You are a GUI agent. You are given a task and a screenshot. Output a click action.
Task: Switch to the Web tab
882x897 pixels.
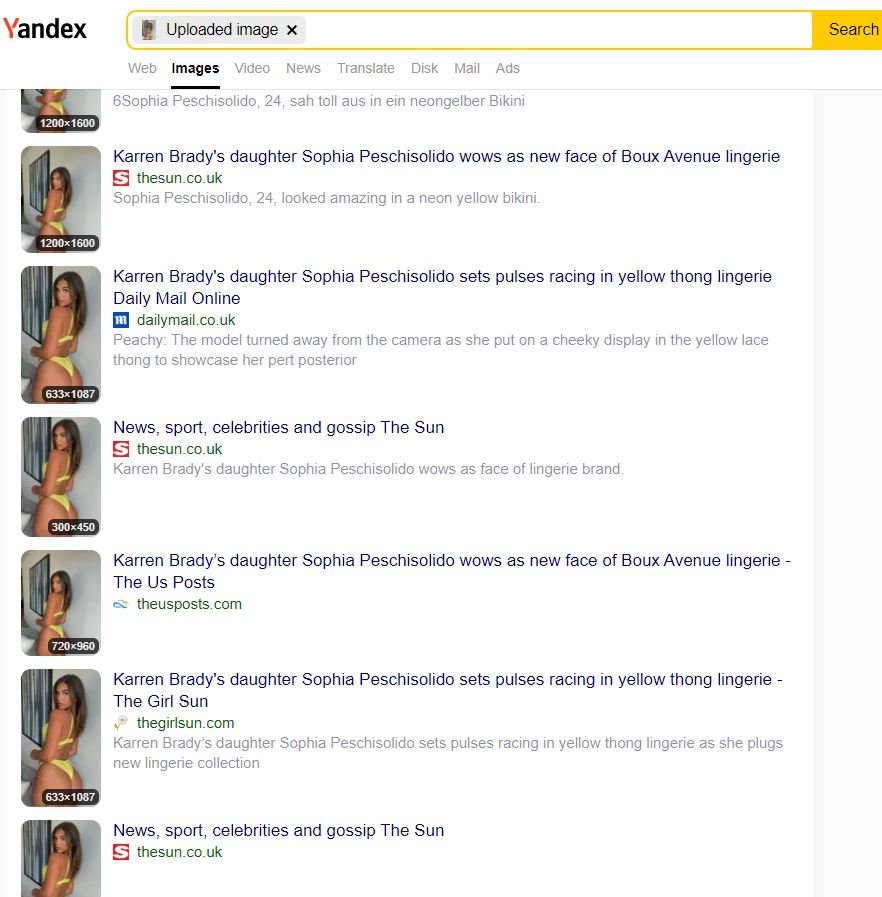(142, 68)
